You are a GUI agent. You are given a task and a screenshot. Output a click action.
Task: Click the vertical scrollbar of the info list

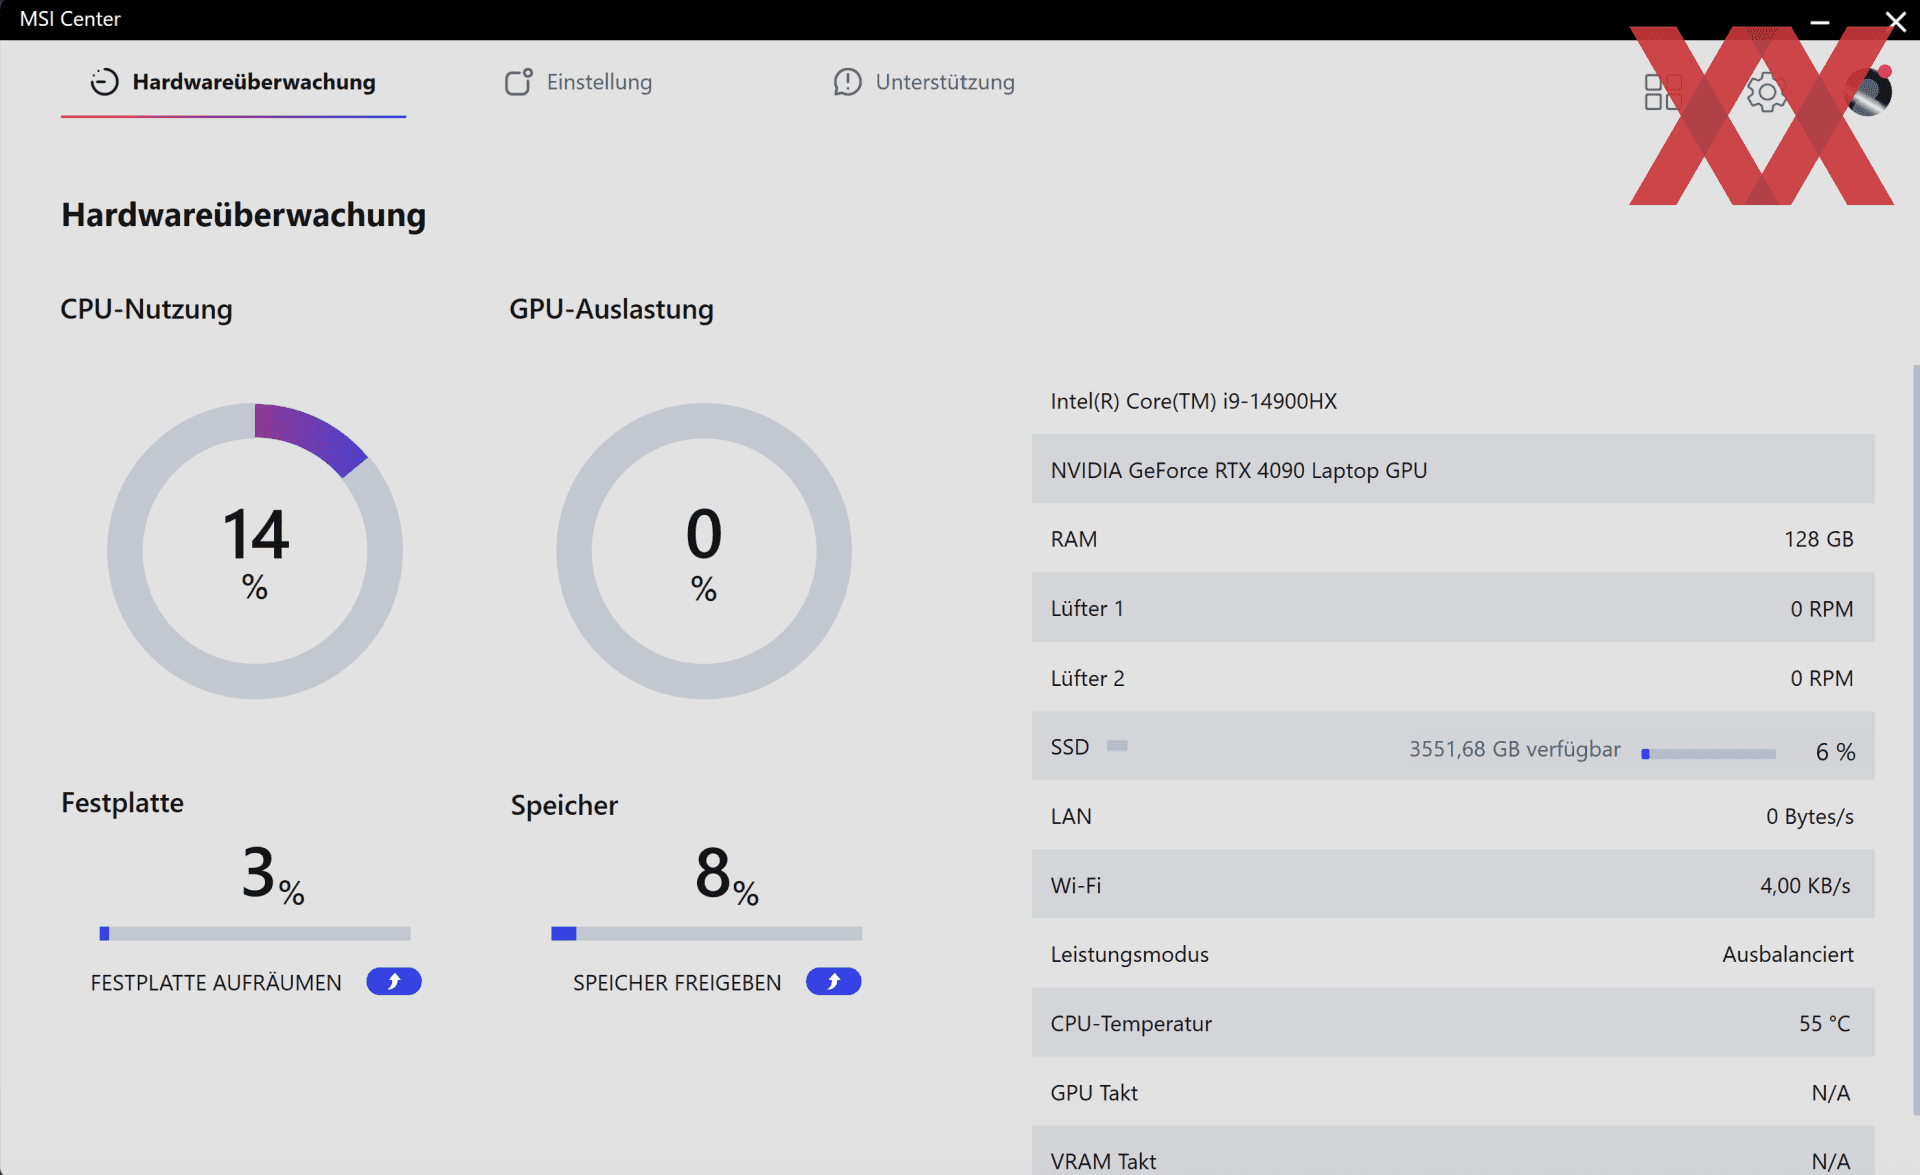click(1915, 740)
